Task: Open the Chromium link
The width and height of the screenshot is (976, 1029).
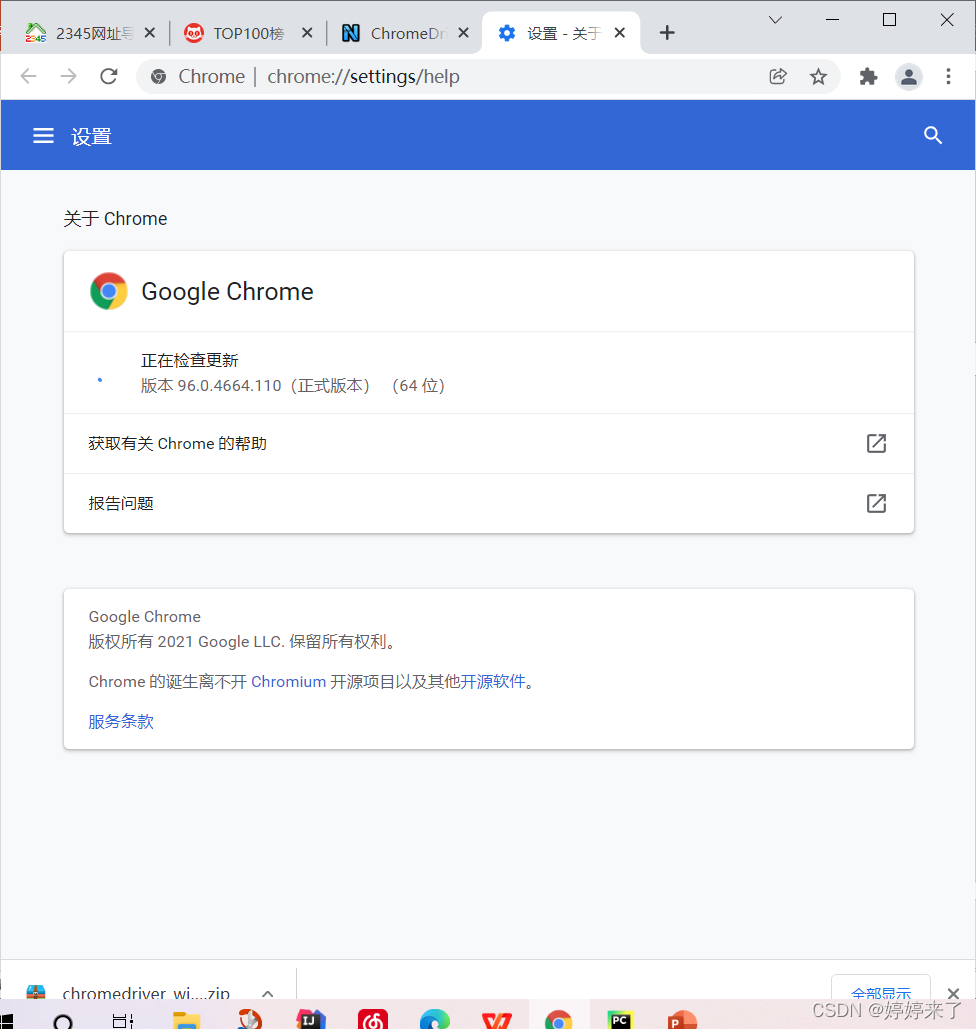Action: click(288, 682)
